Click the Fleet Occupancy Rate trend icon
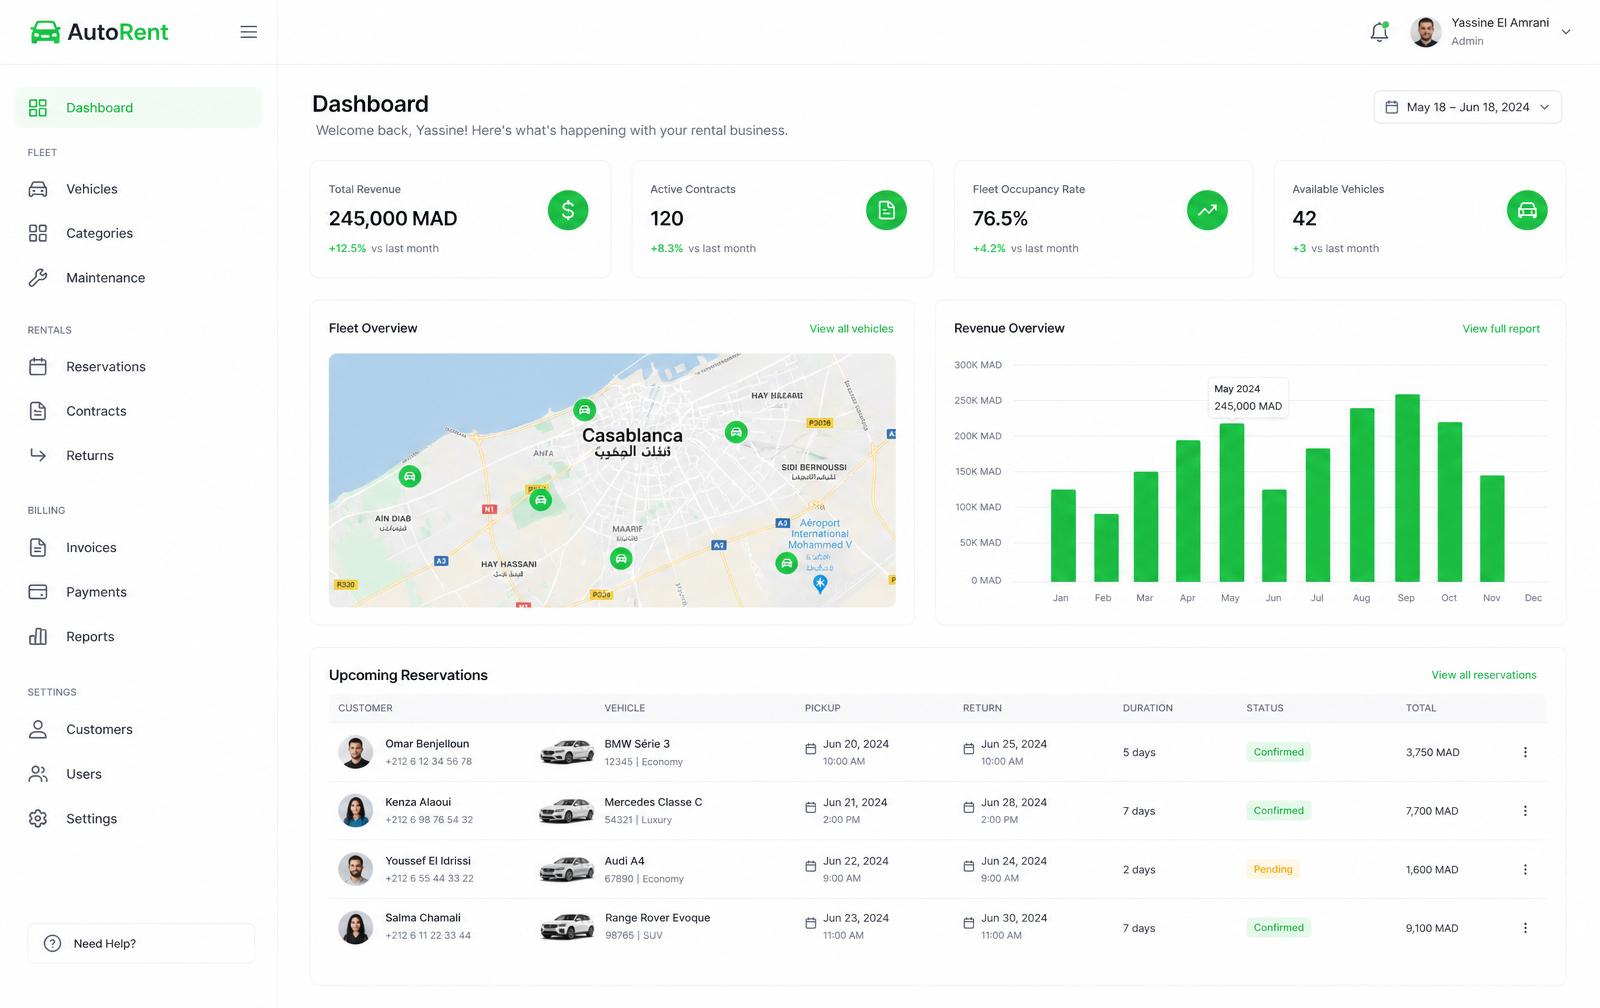 [x=1207, y=210]
